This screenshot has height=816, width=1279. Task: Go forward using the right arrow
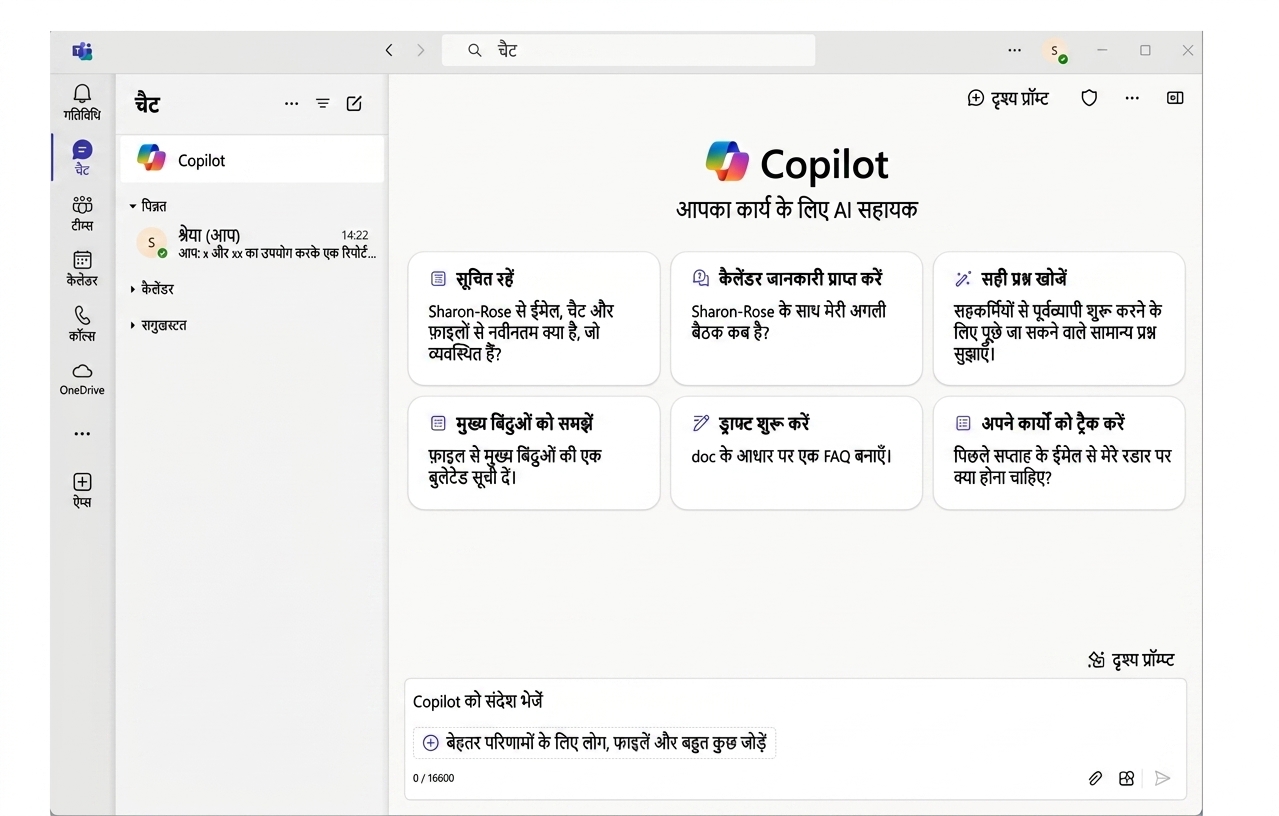pyautogui.click(x=420, y=50)
